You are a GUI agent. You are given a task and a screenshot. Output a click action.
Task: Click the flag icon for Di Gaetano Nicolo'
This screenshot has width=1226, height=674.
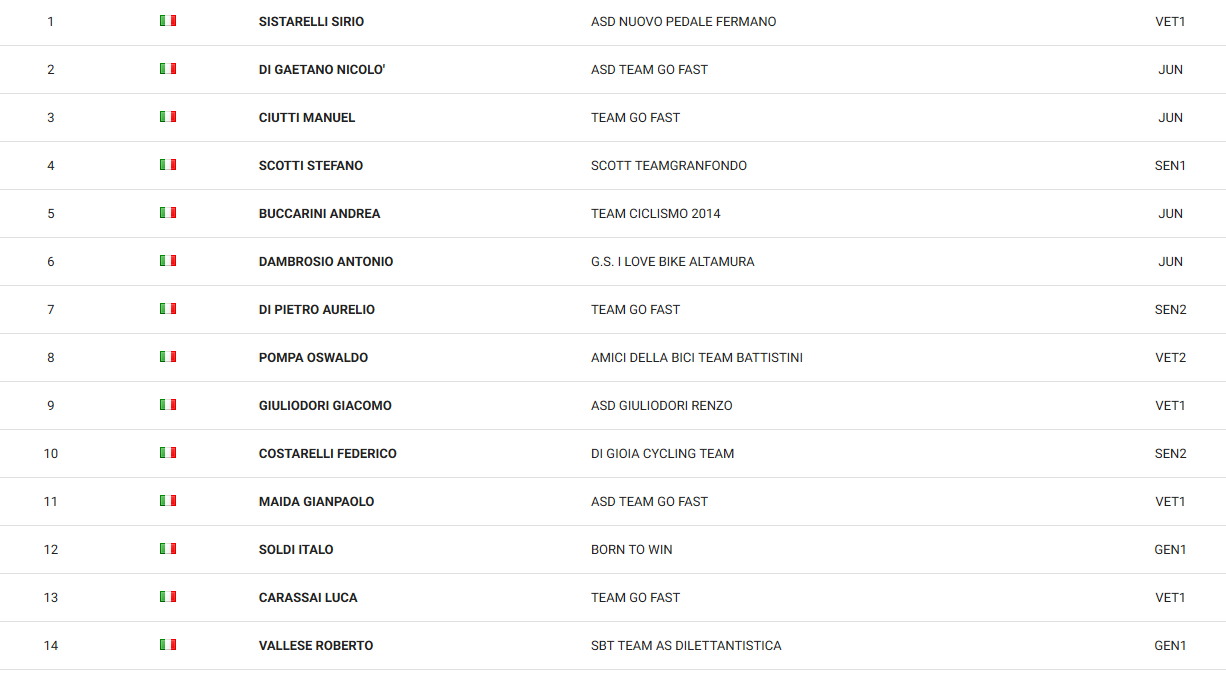point(168,69)
